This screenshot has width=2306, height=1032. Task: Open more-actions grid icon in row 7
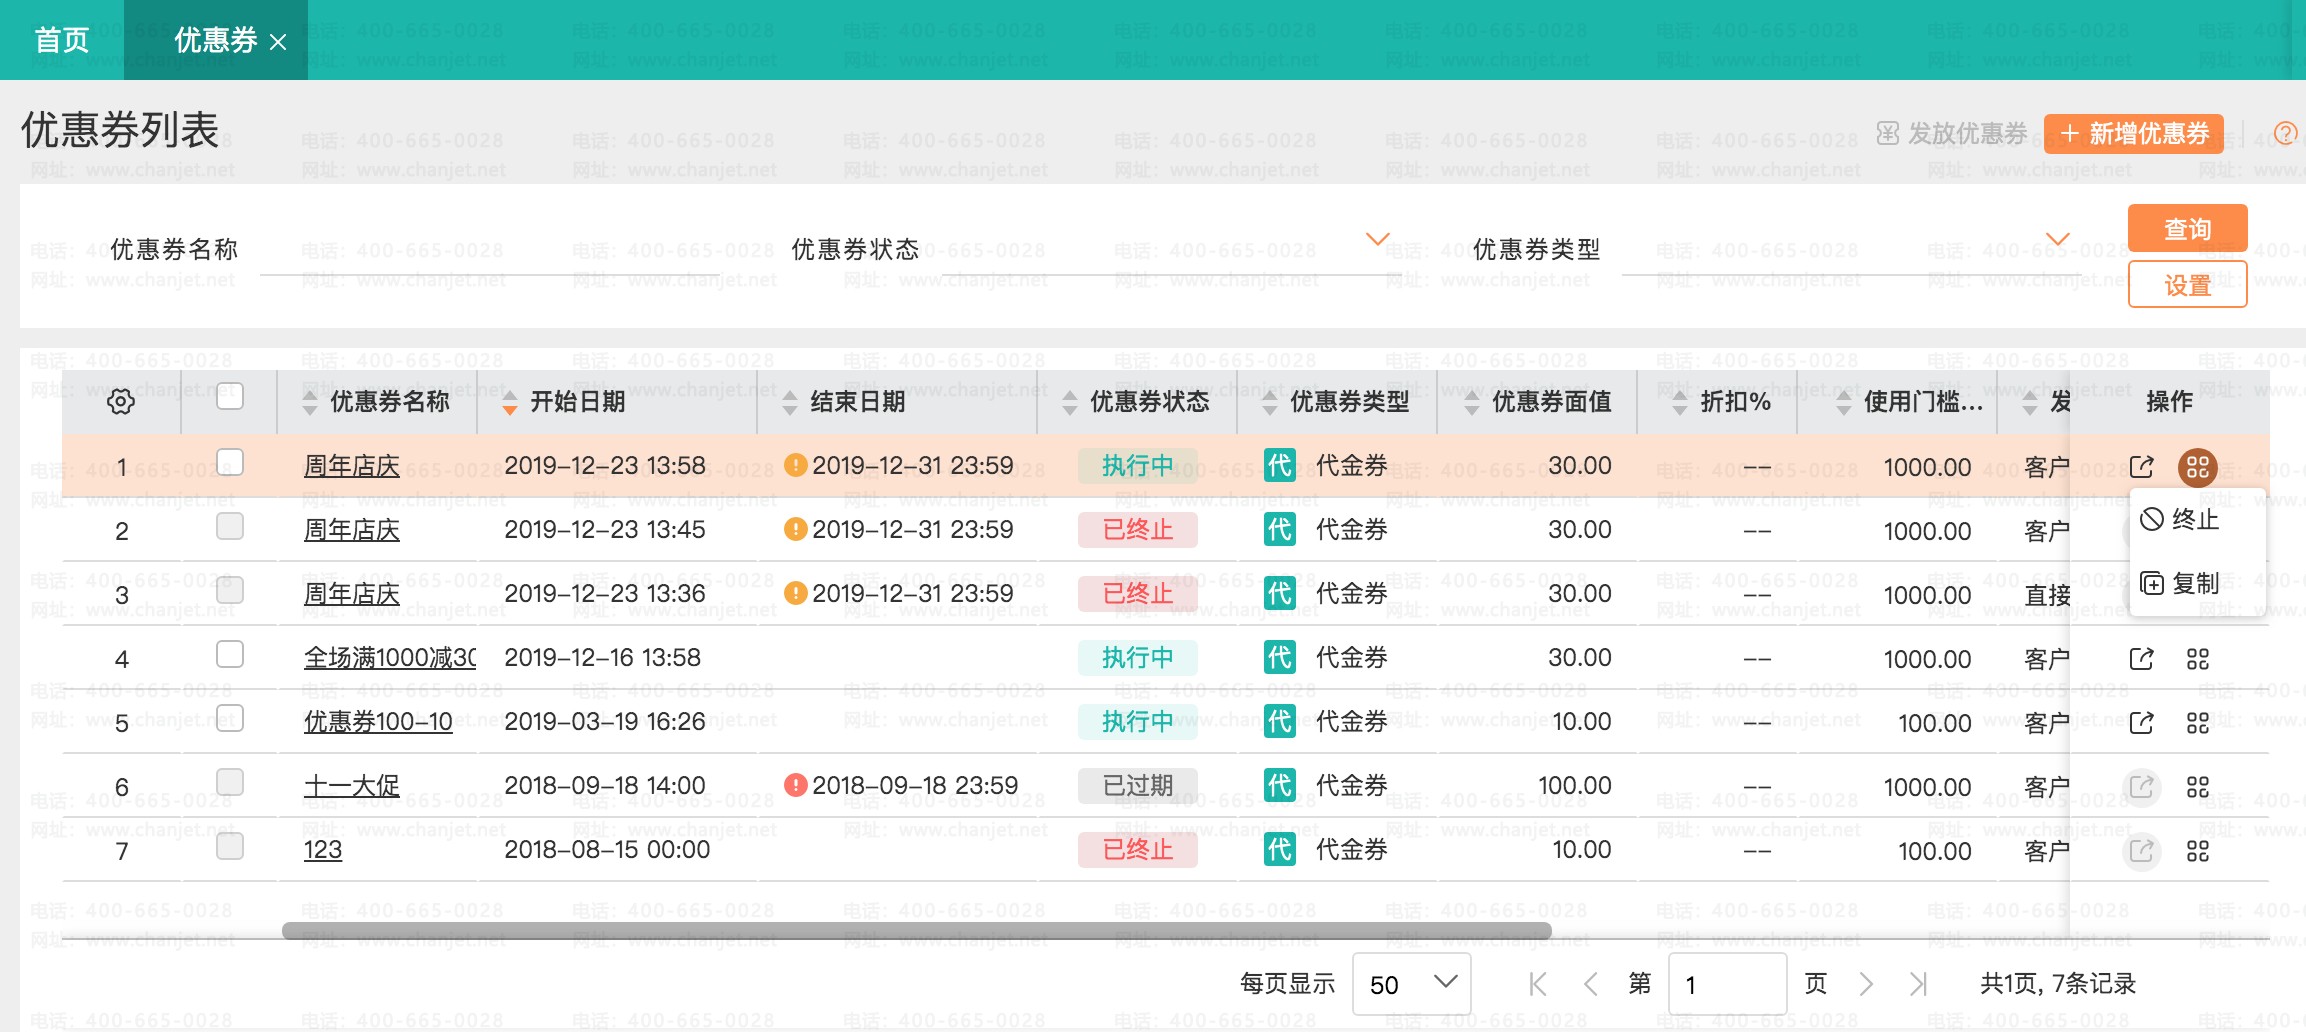2197,851
